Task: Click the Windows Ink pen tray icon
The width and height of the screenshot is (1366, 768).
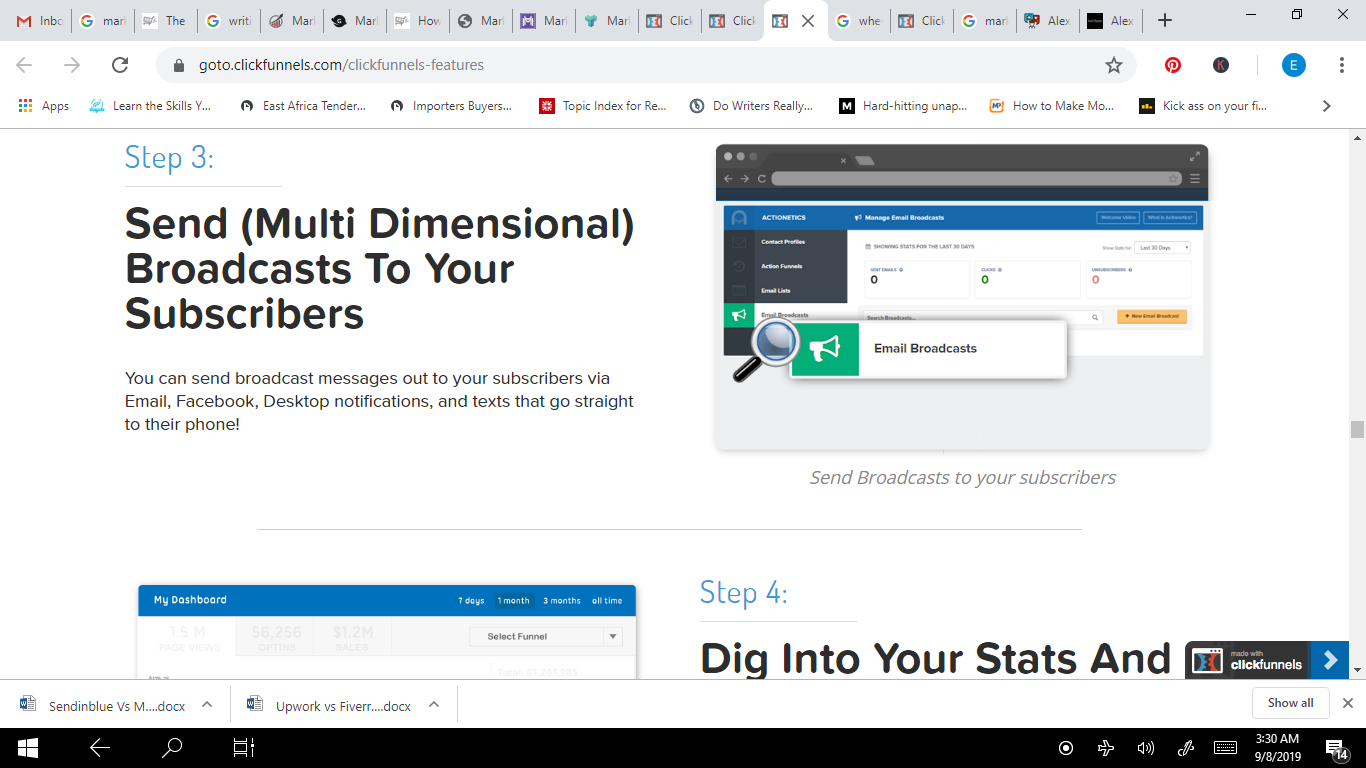Action: [1186, 748]
